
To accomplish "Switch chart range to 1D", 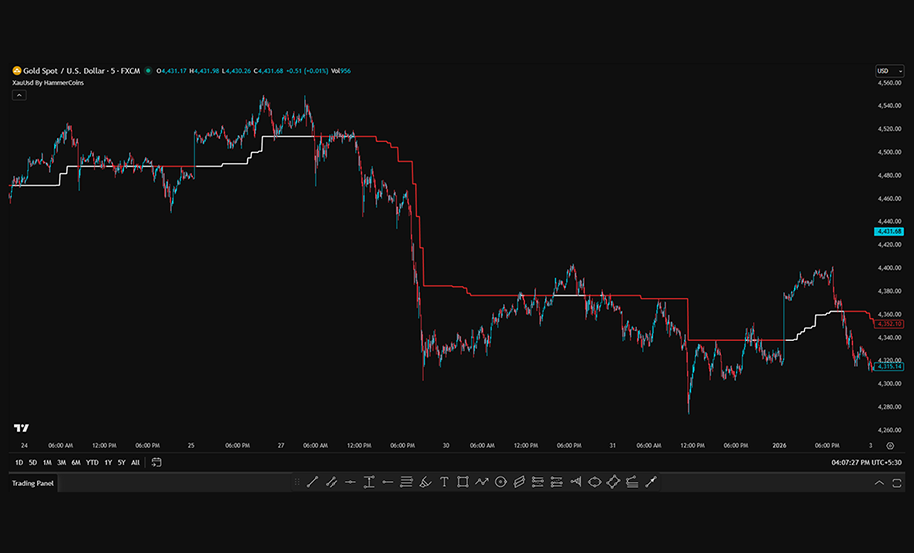I will tap(19, 462).
